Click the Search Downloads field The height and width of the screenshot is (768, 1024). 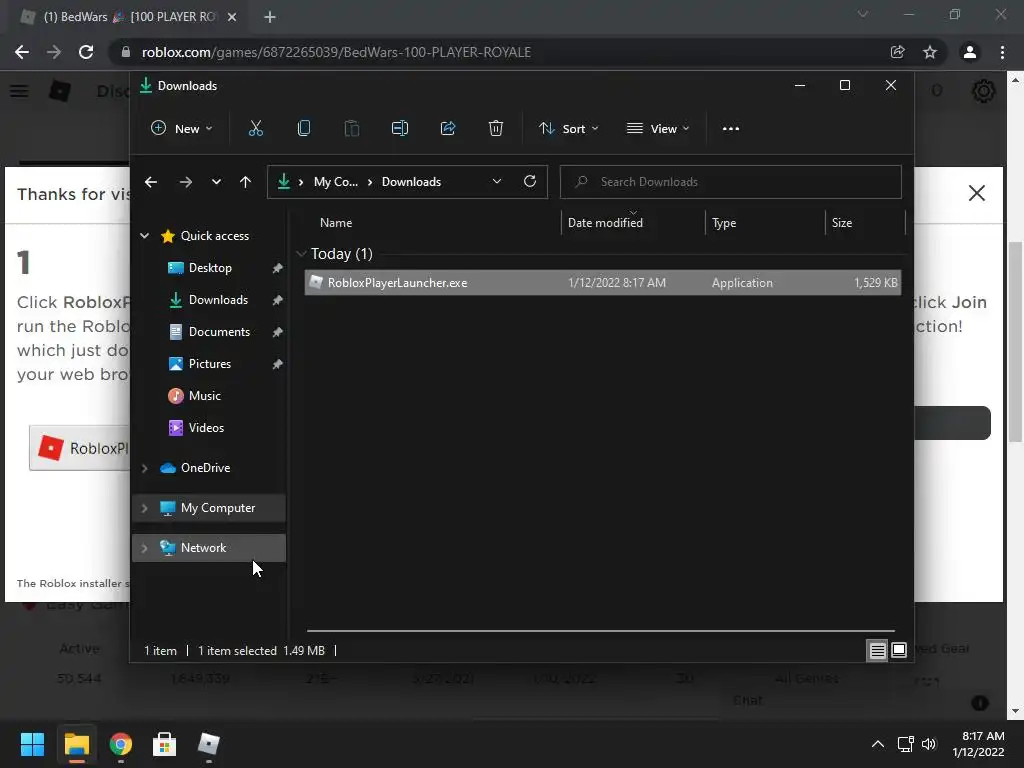click(731, 182)
